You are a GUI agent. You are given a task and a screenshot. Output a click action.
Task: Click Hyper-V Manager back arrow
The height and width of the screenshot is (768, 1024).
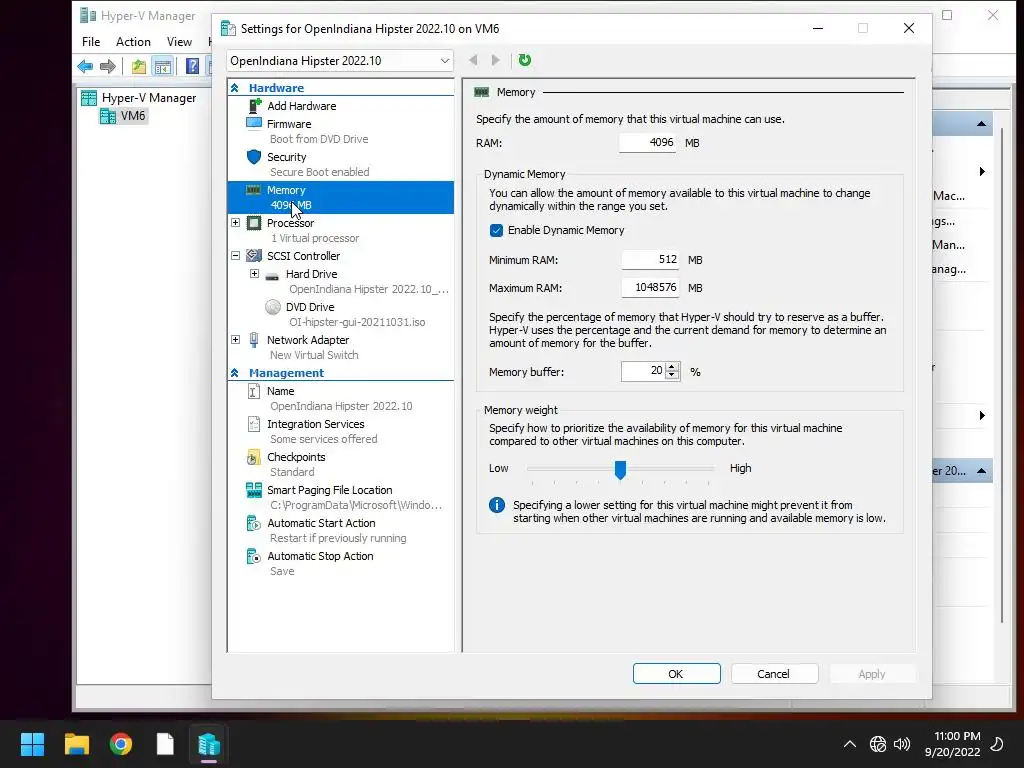[85, 66]
